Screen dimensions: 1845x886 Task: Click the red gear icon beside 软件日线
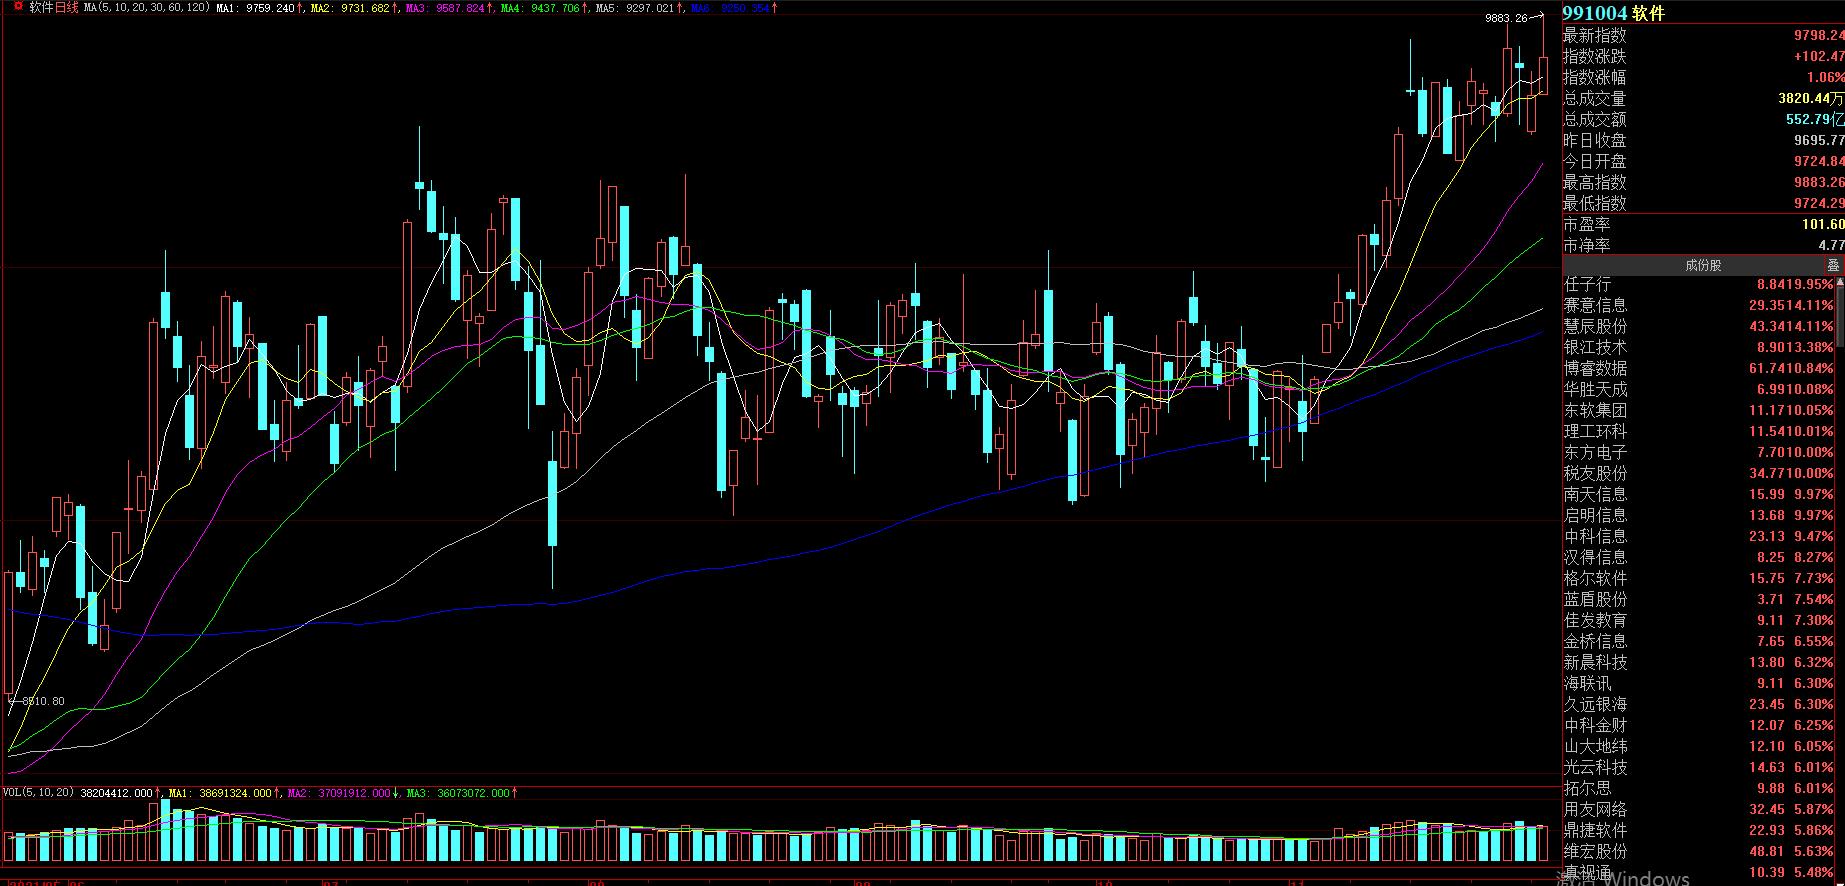pyautogui.click(x=17, y=7)
